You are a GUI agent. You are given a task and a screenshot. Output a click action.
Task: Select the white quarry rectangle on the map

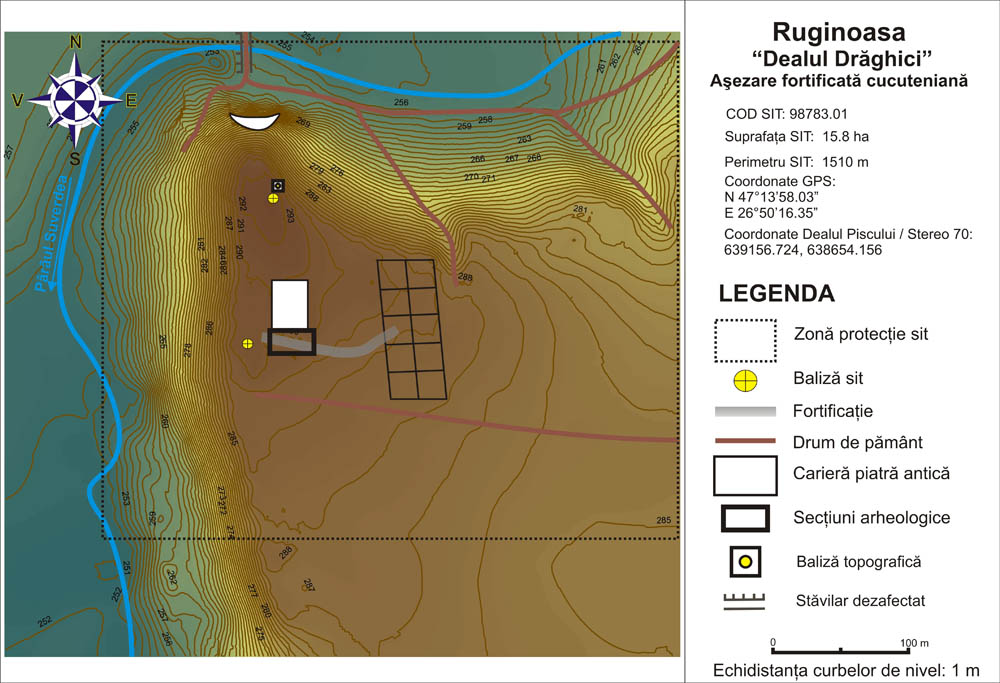click(x=290, y=304)
